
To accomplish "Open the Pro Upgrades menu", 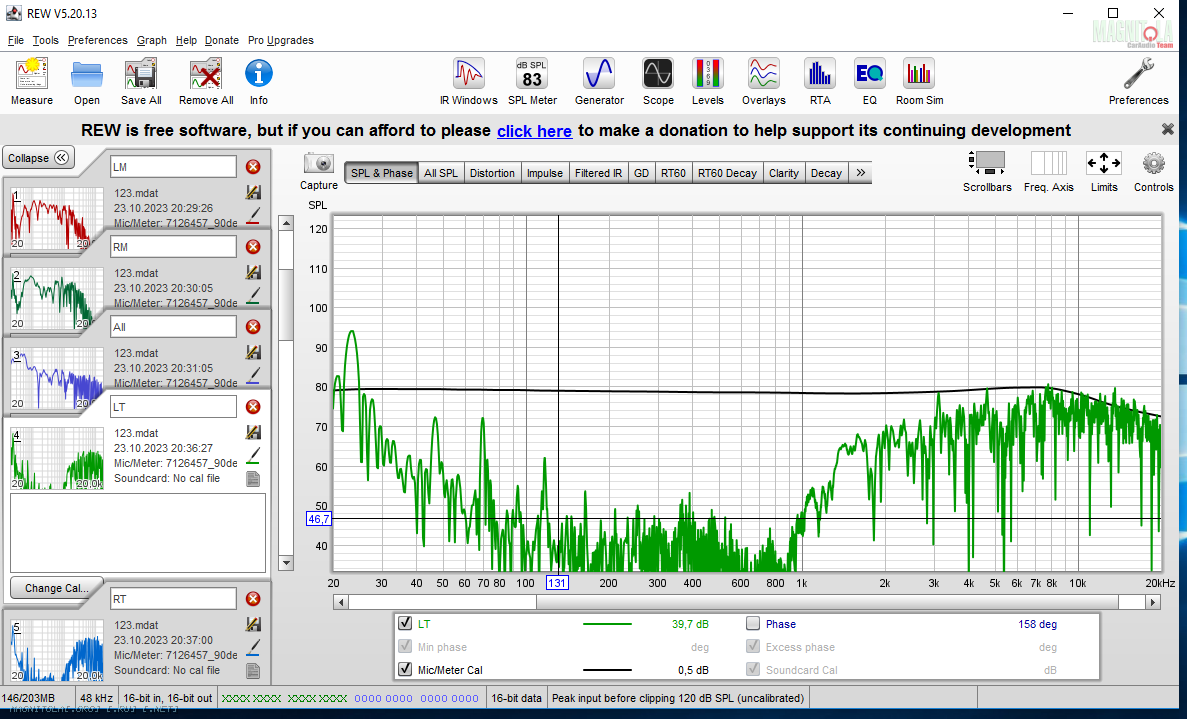I will [x=281, y=40].
